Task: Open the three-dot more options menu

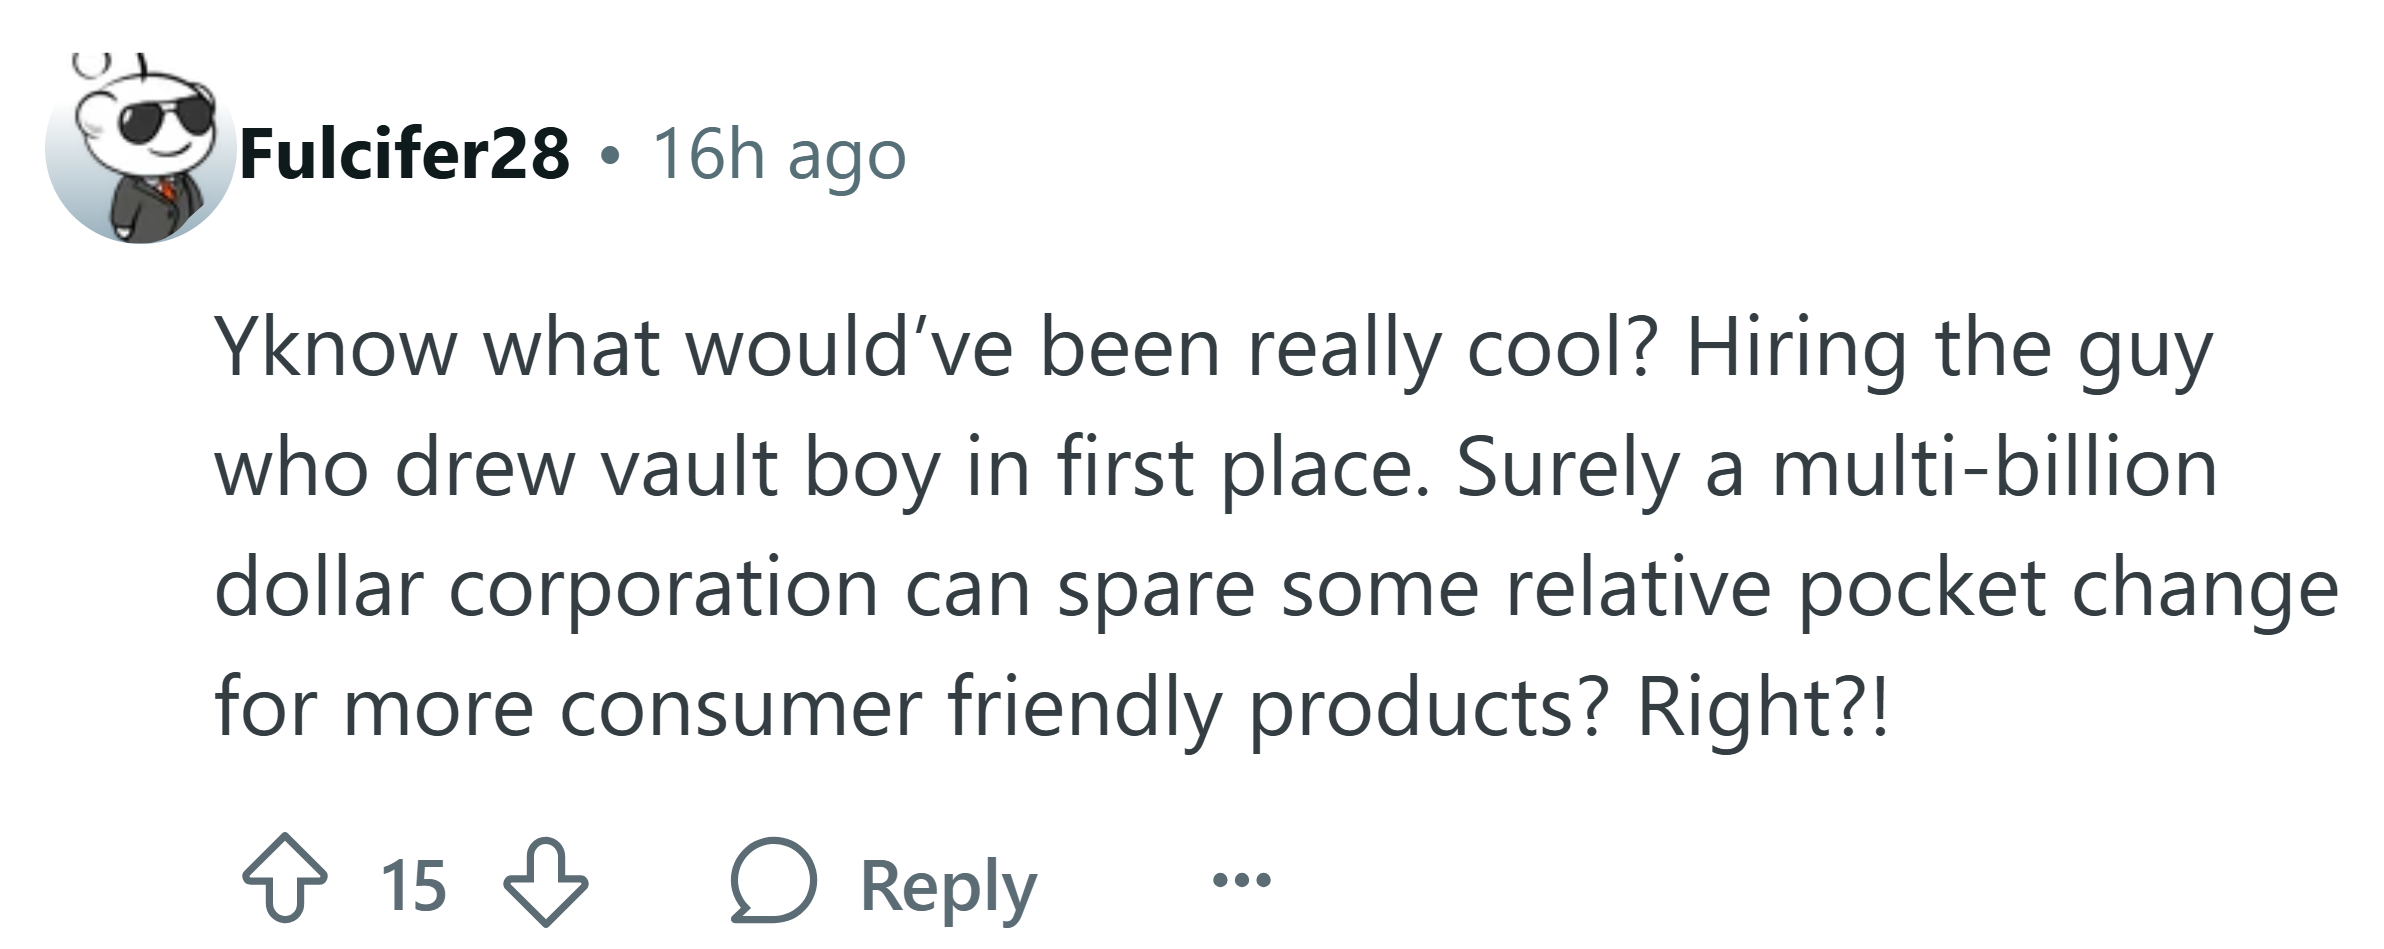Action: (1241, 881)
